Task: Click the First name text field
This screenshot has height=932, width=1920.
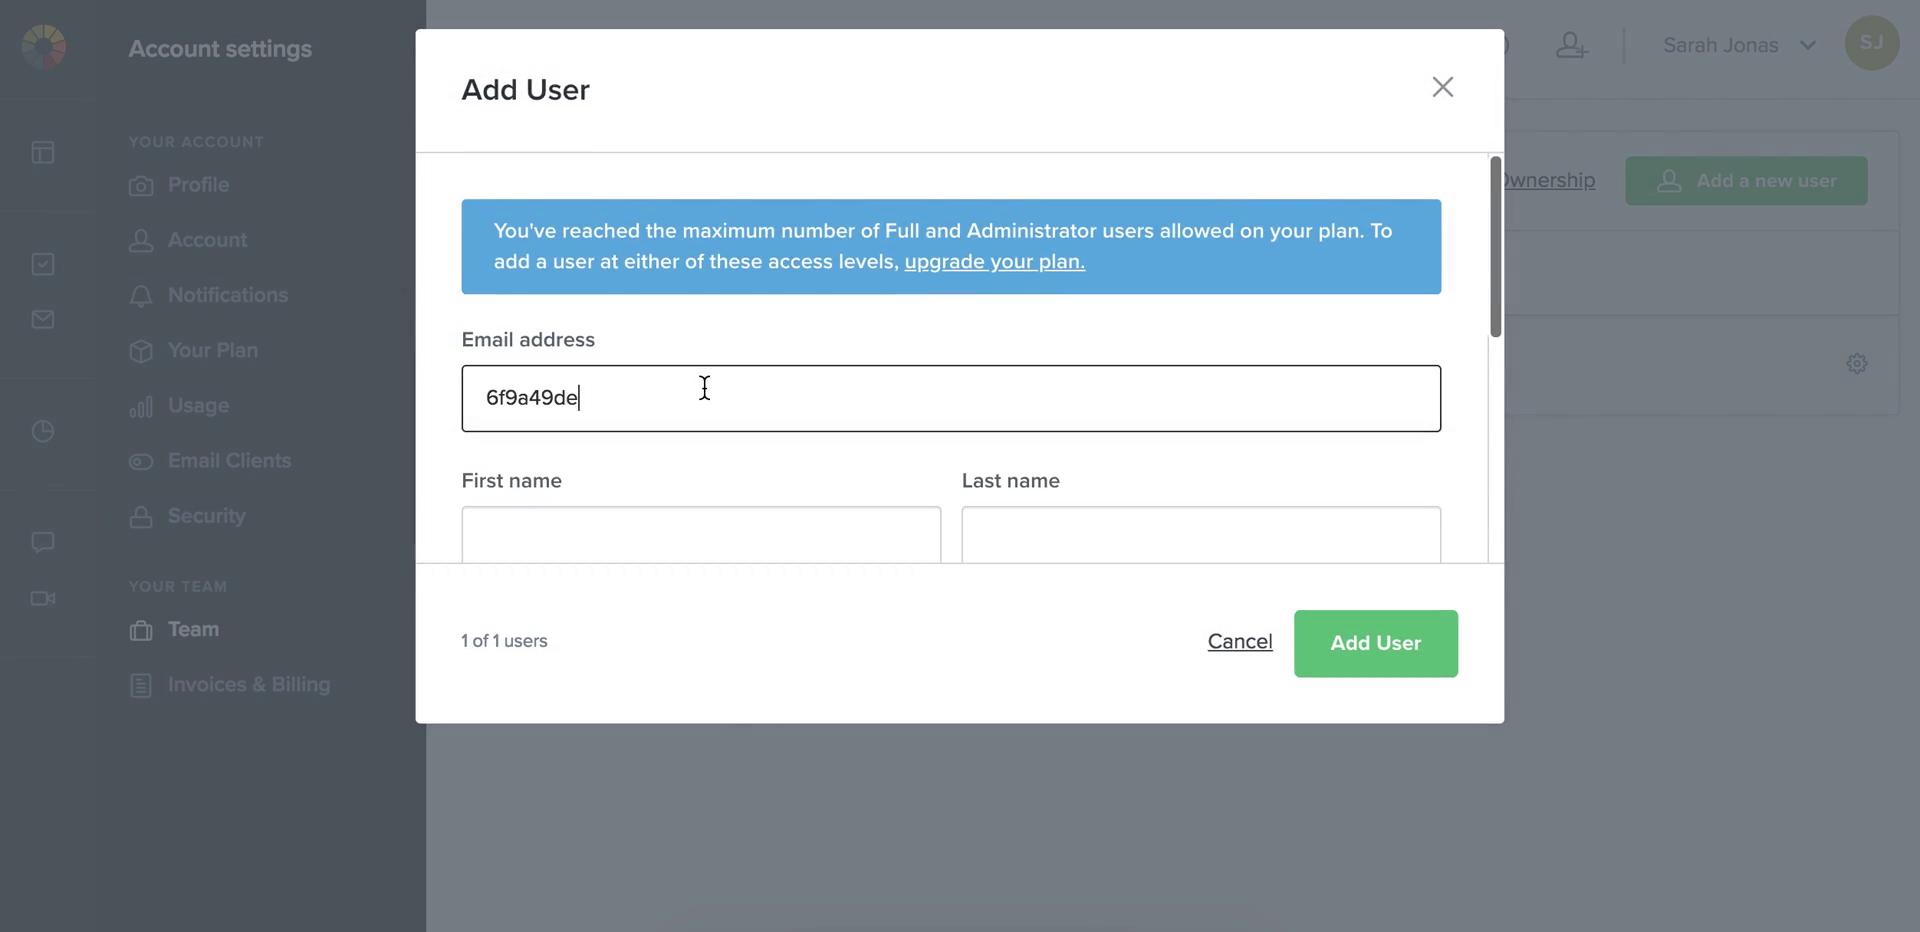Action: coord(700,535)
